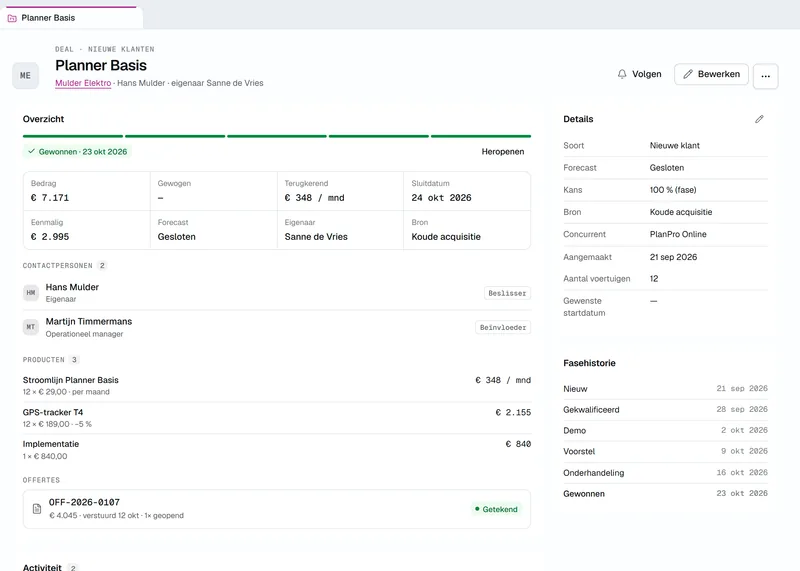Click the Bedrag value € 7.171
Image resolution: width=800 pixels, height=571 pixels.
50,198
